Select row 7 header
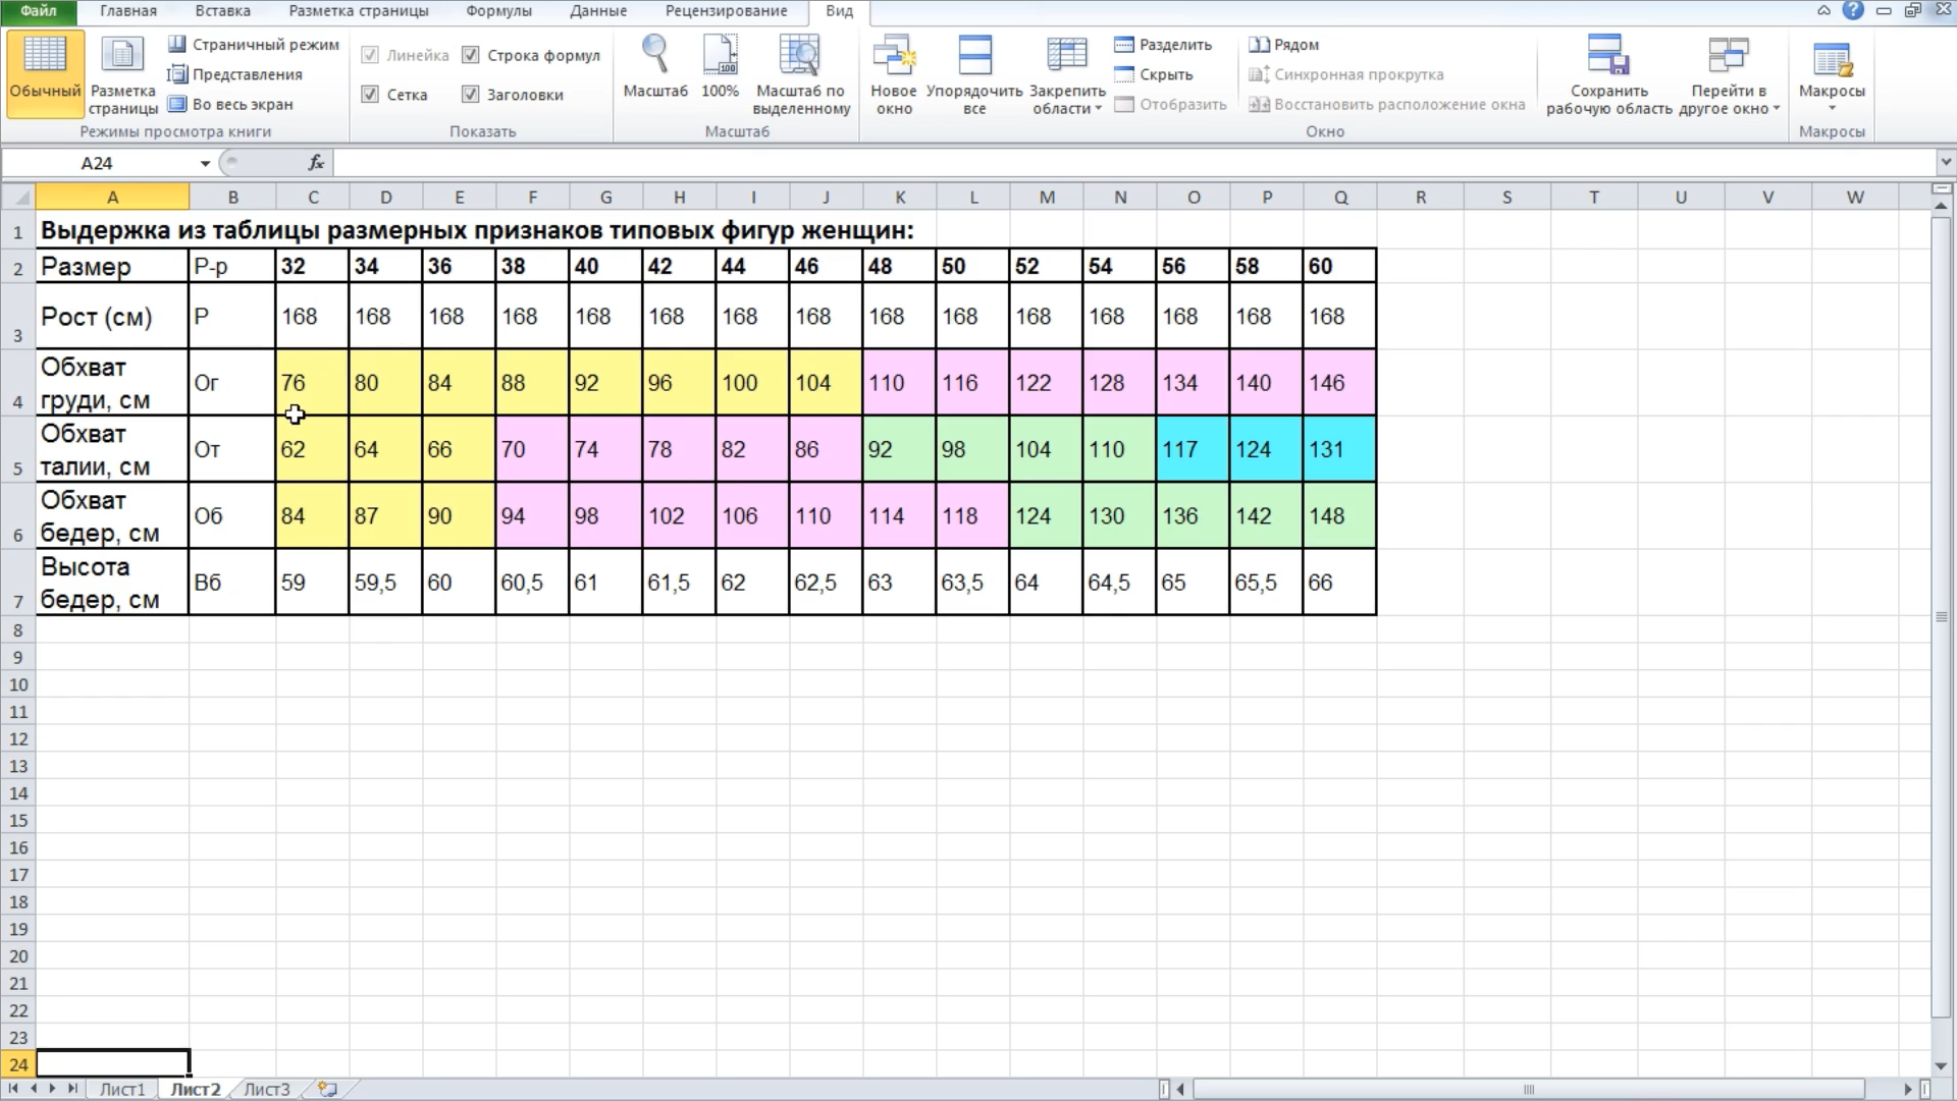The width and height of the screenshot is (1957, 1101). (x=17, y=582)
